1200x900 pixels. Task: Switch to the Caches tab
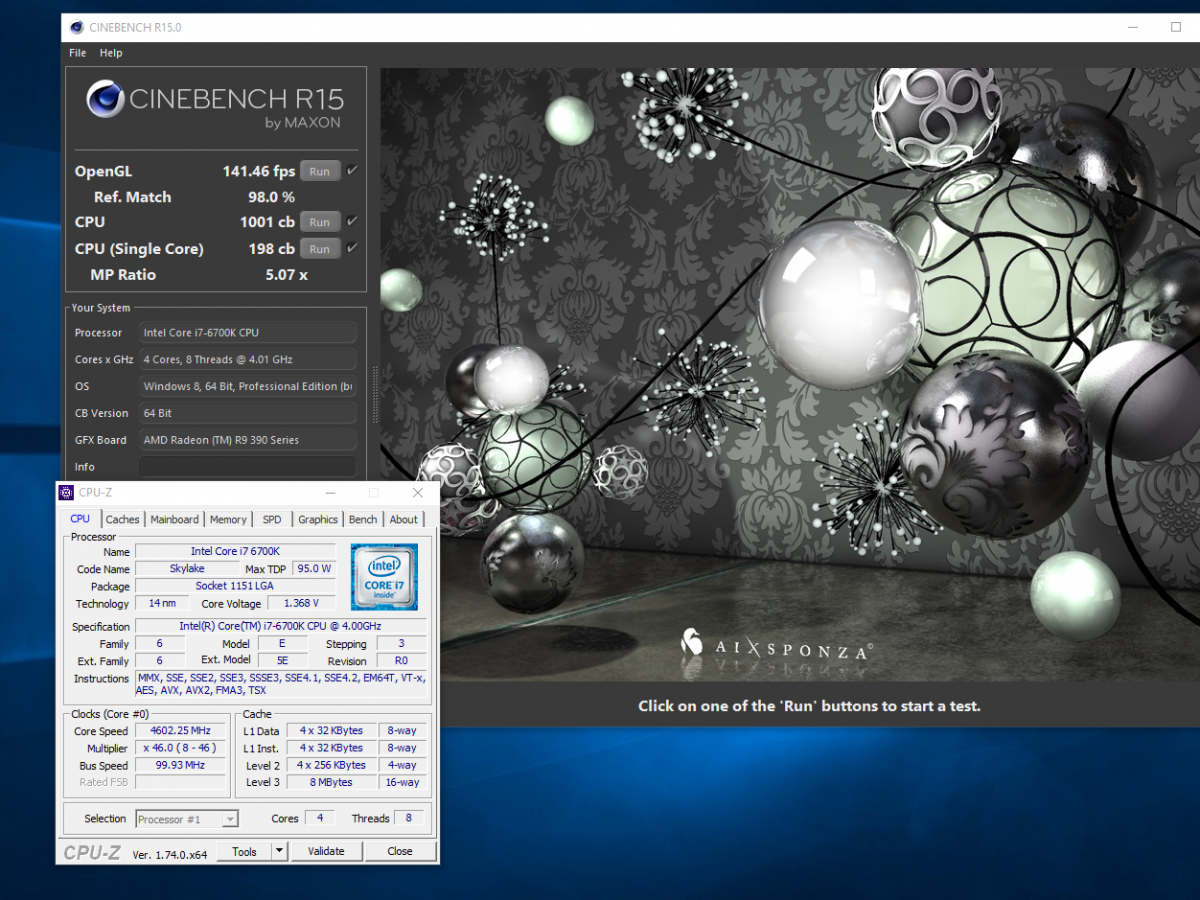122,519
